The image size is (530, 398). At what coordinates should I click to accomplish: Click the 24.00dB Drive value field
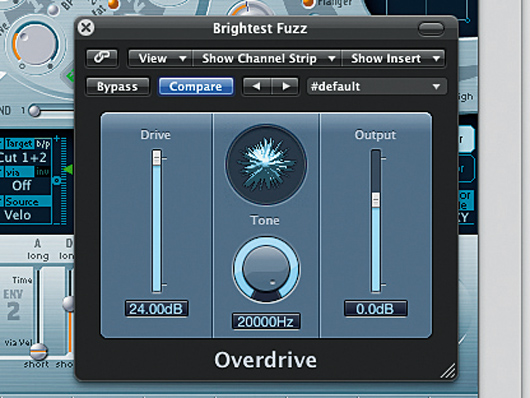tap(156, 308)
